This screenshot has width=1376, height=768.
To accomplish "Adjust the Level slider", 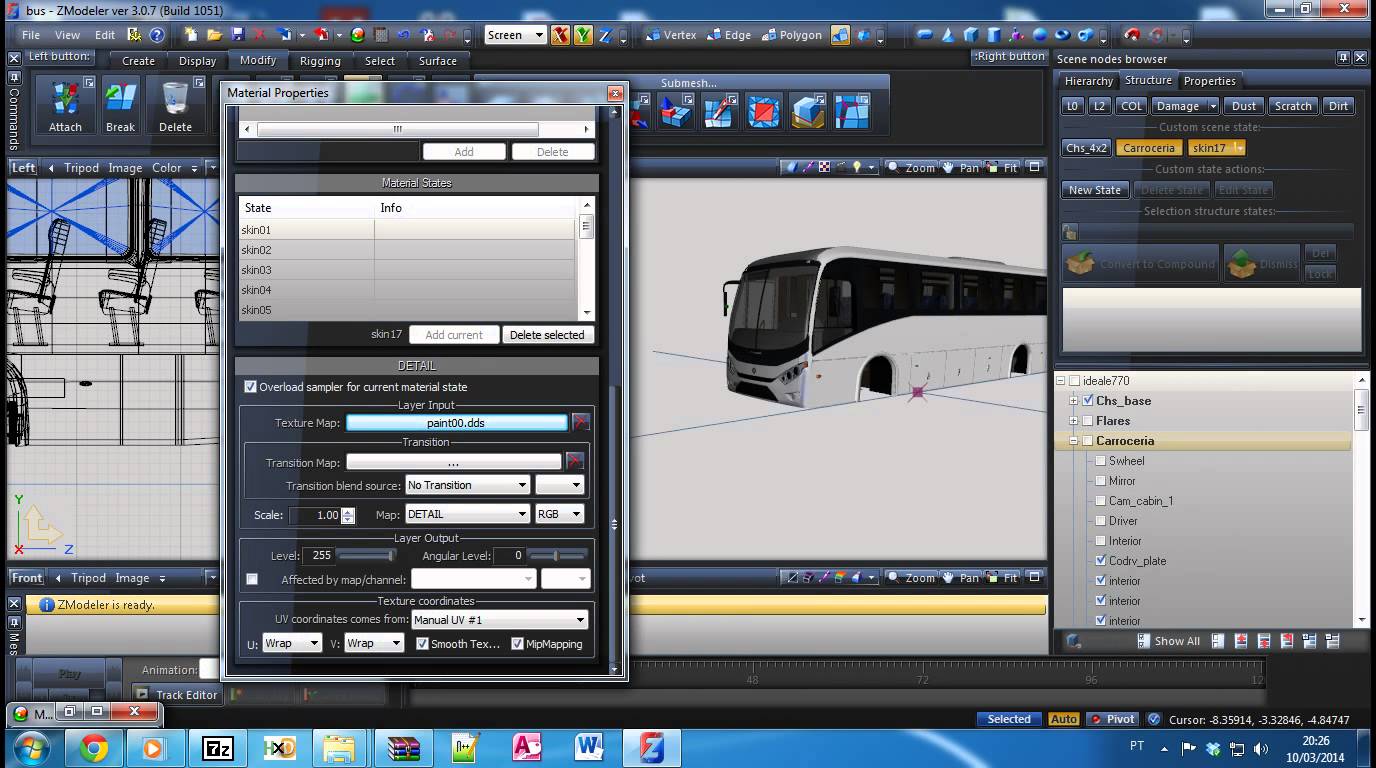I will 367,555.
